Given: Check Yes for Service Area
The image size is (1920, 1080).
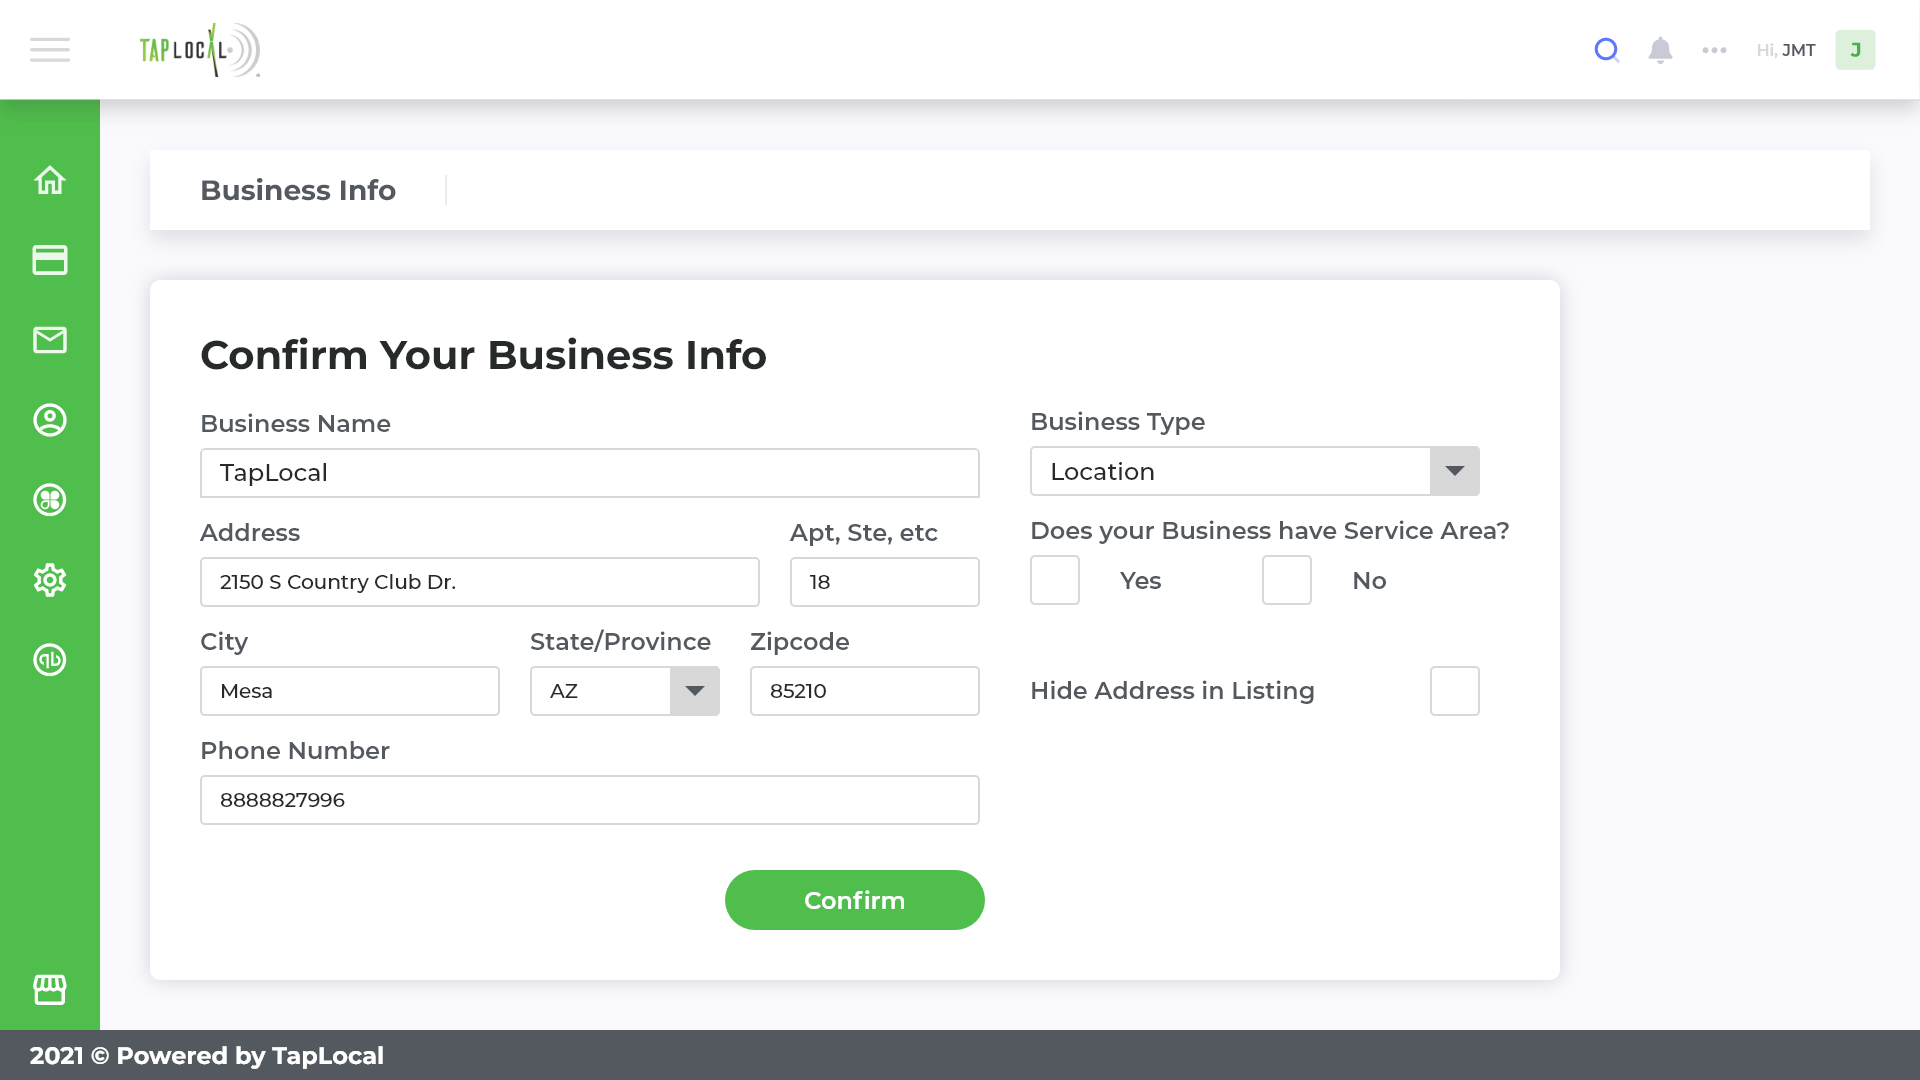Looking at the screenshot, I should tap(1055, 580).
